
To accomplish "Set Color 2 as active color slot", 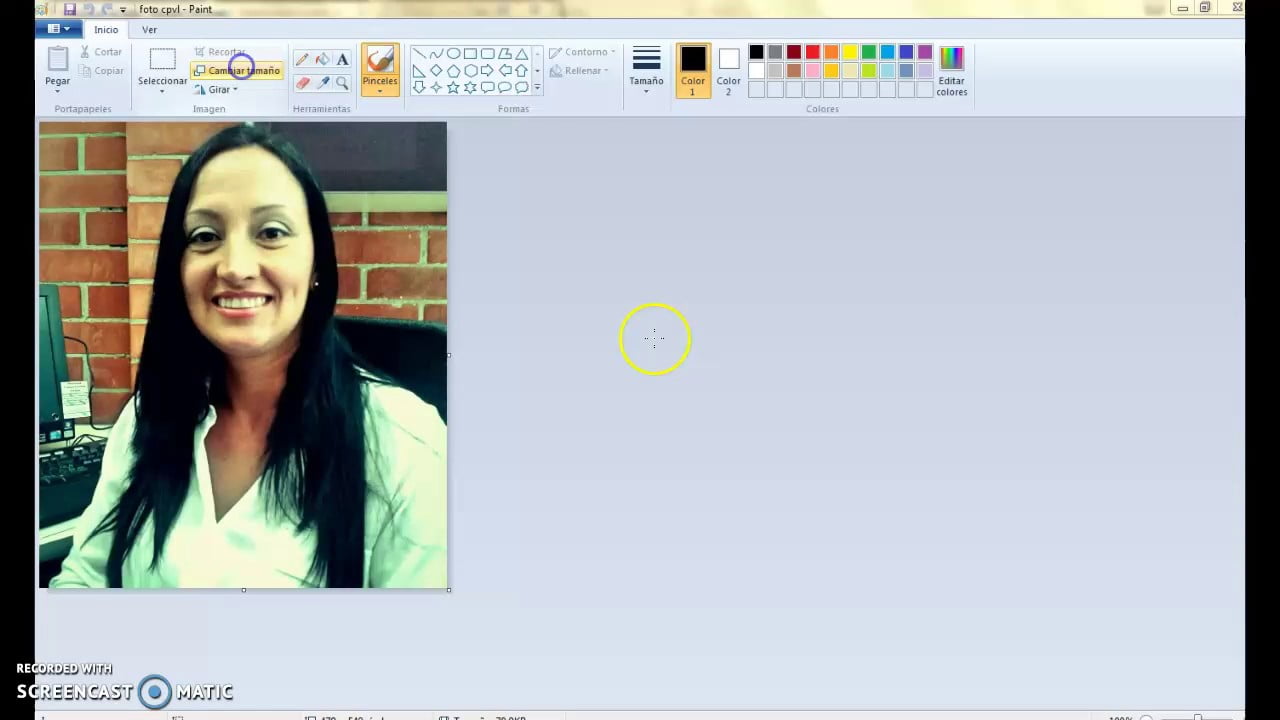I will [x=728, y=70].
